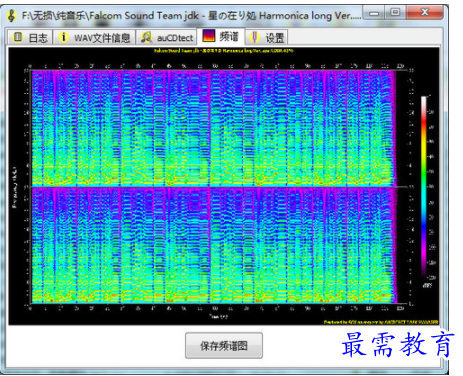Select the auCDtect tab label
Screen dimensions: 463x376
click(x=175, y=38)
